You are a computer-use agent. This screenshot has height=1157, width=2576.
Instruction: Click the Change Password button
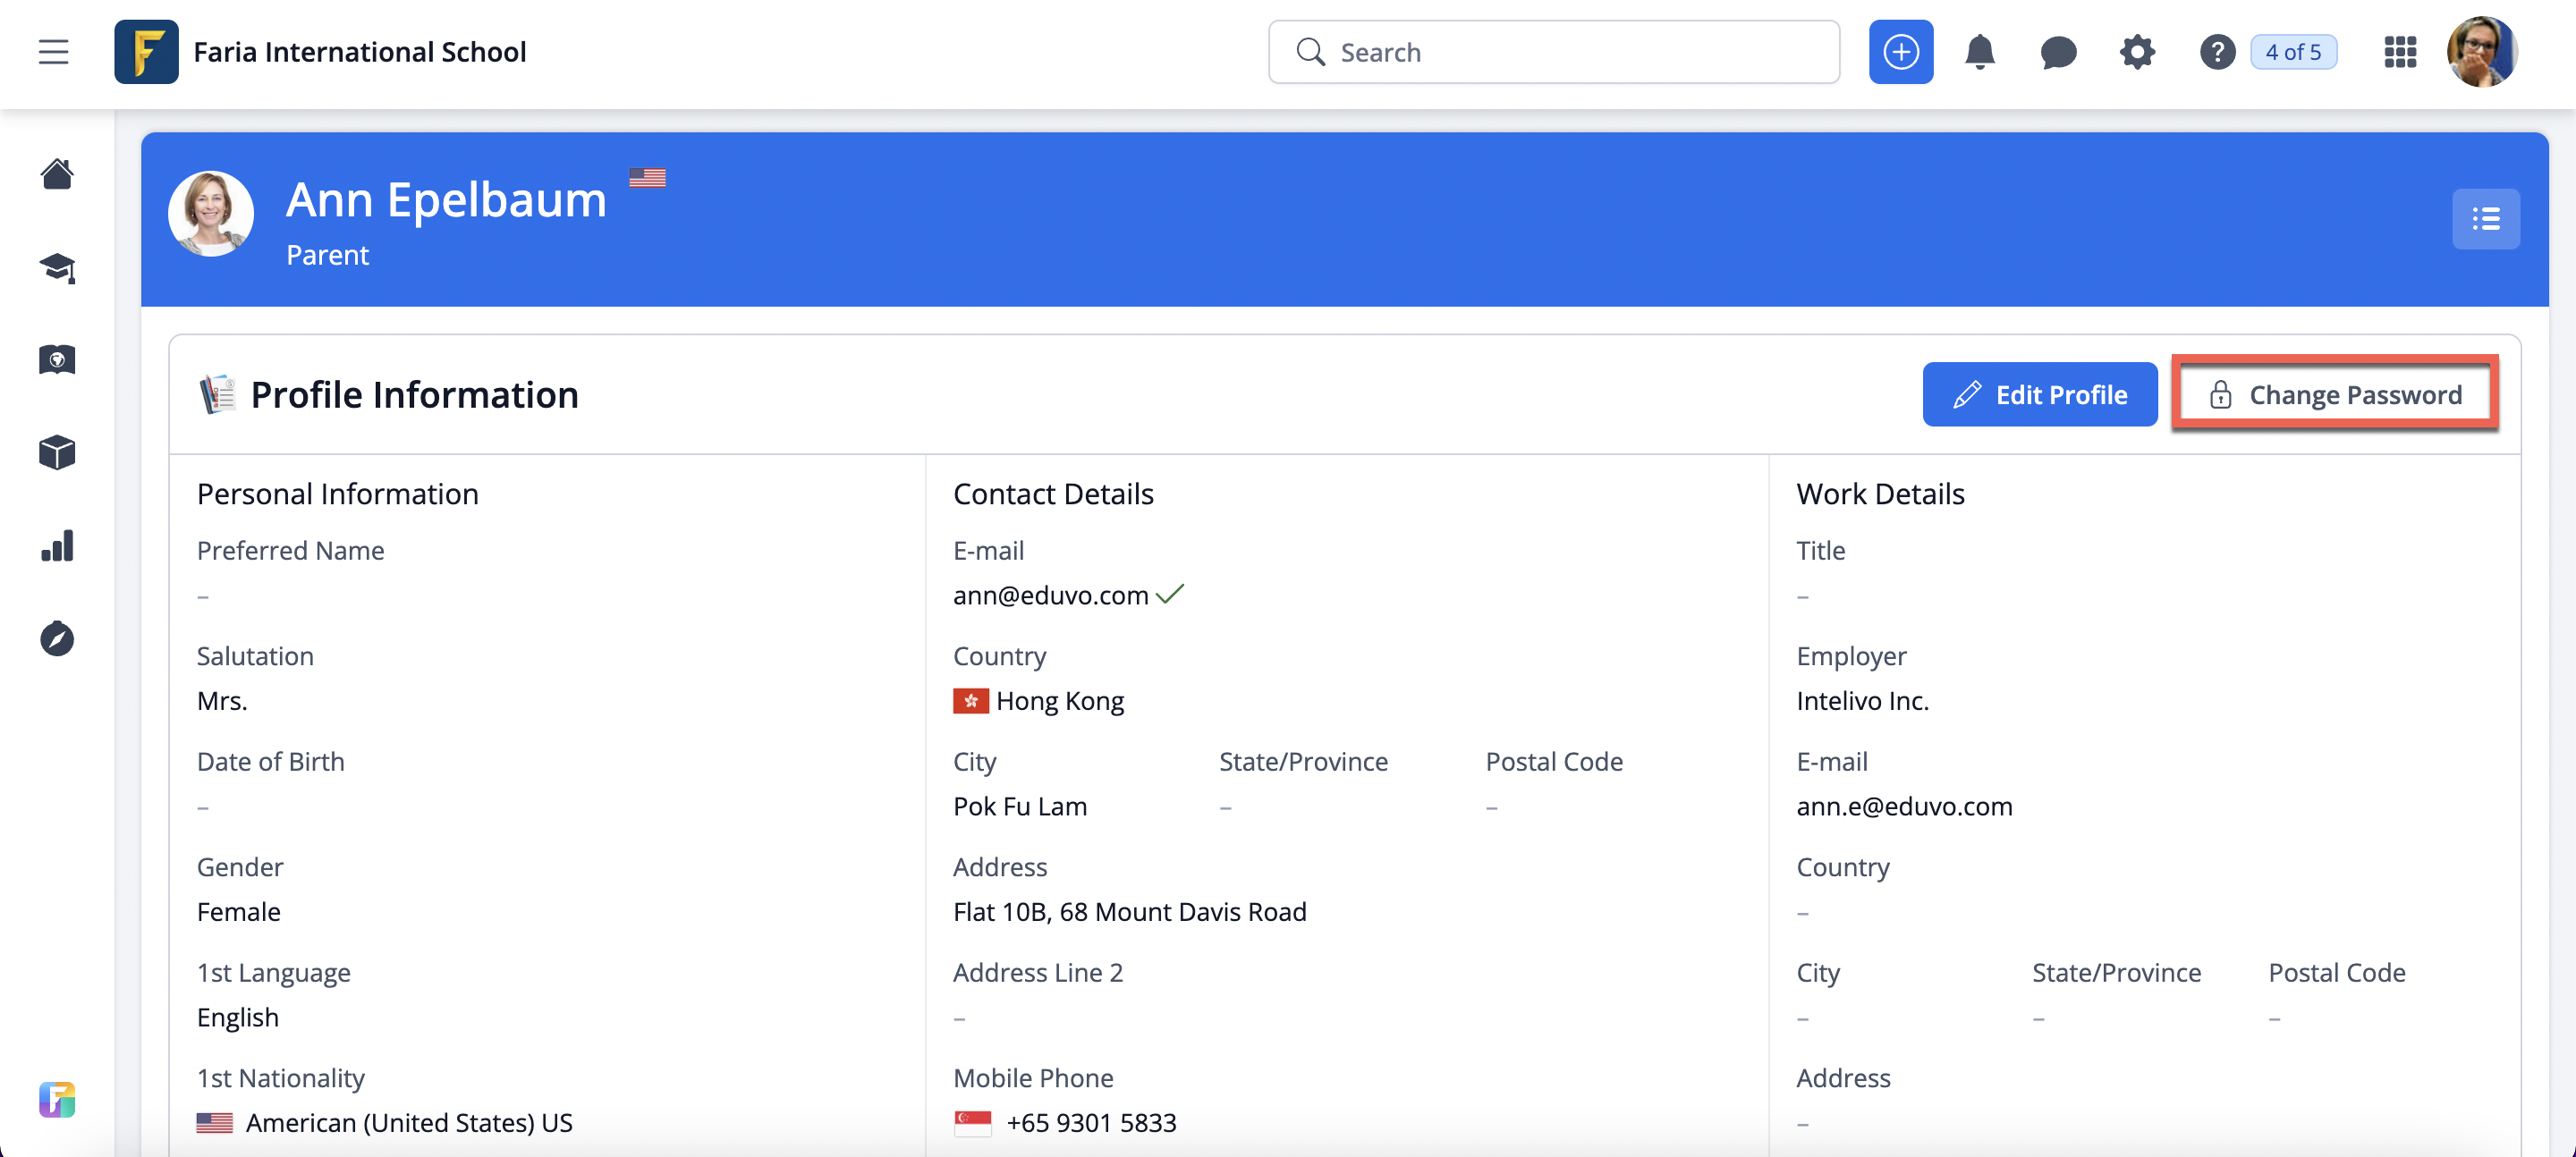[2334, 395]
